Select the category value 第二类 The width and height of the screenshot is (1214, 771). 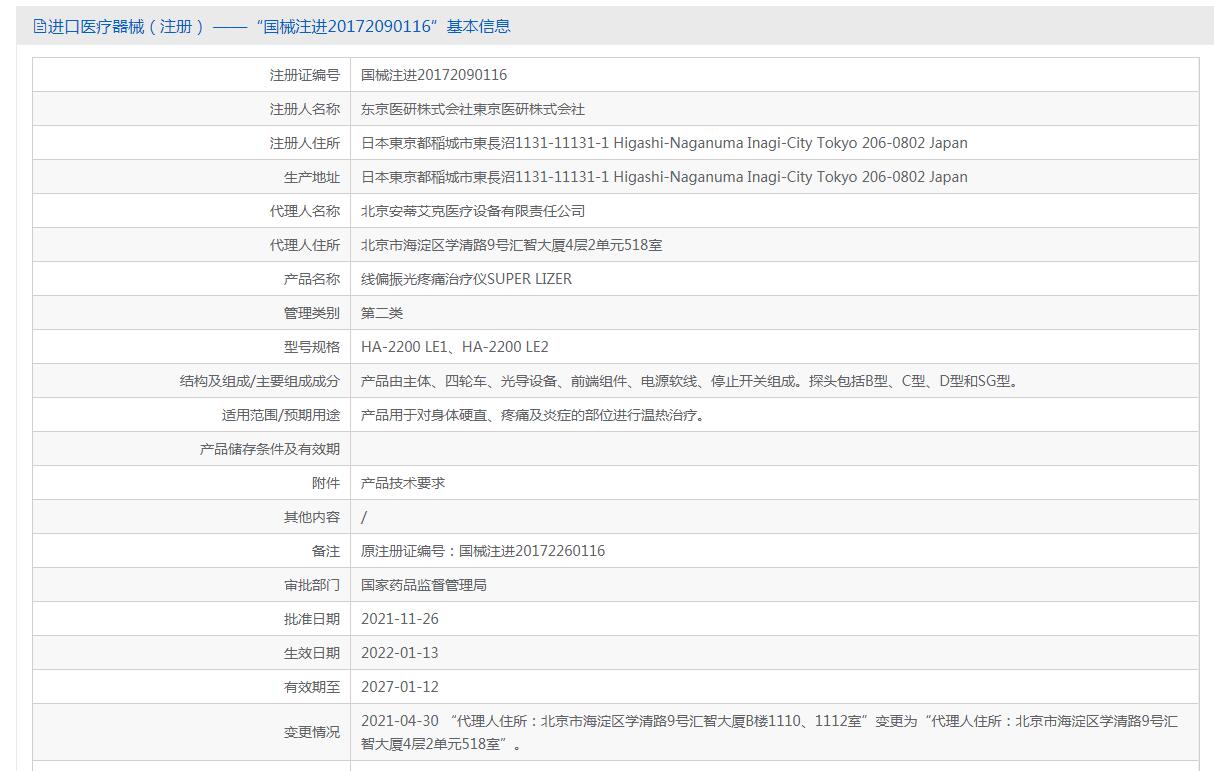tap(382, 313)
